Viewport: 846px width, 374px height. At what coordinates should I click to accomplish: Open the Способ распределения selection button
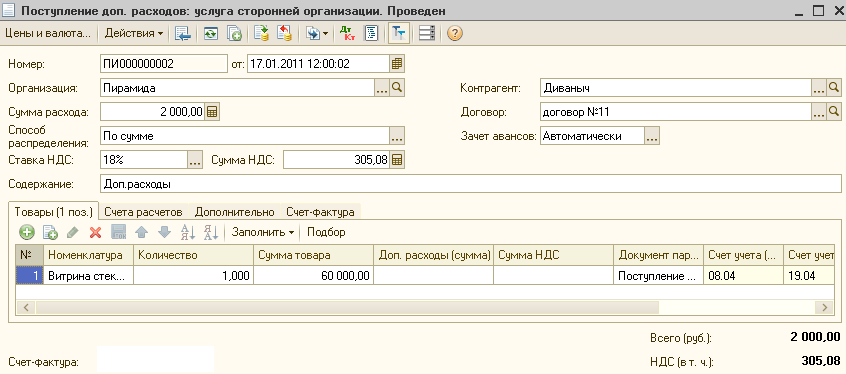pyautogui.click(x=397, y=137)
